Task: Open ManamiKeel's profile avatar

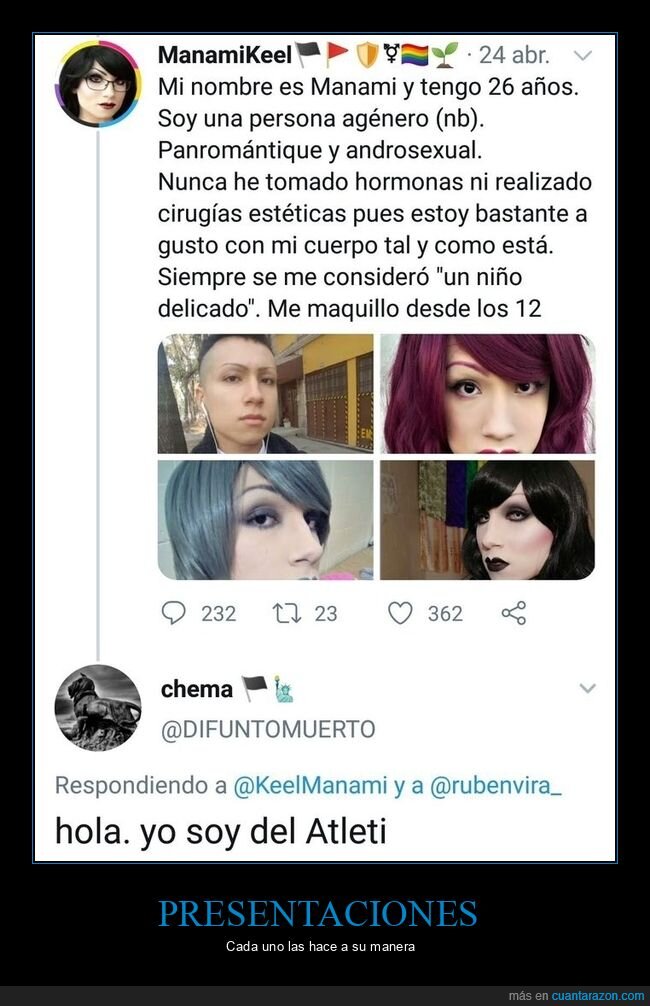Action: coord(98,84)
